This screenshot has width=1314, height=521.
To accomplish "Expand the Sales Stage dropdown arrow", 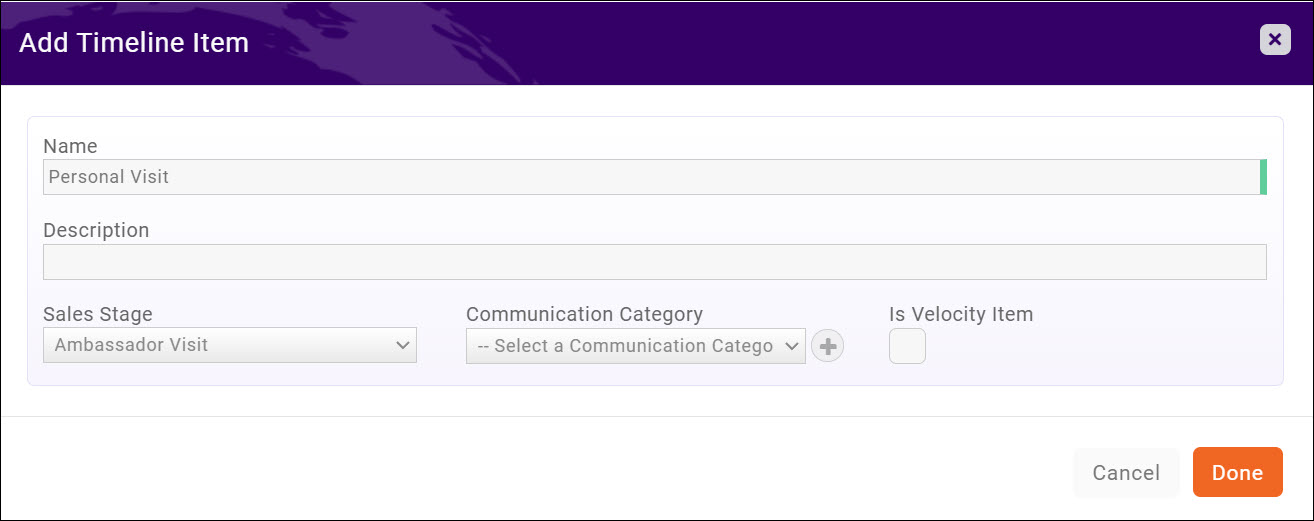I will pos(402,345).
